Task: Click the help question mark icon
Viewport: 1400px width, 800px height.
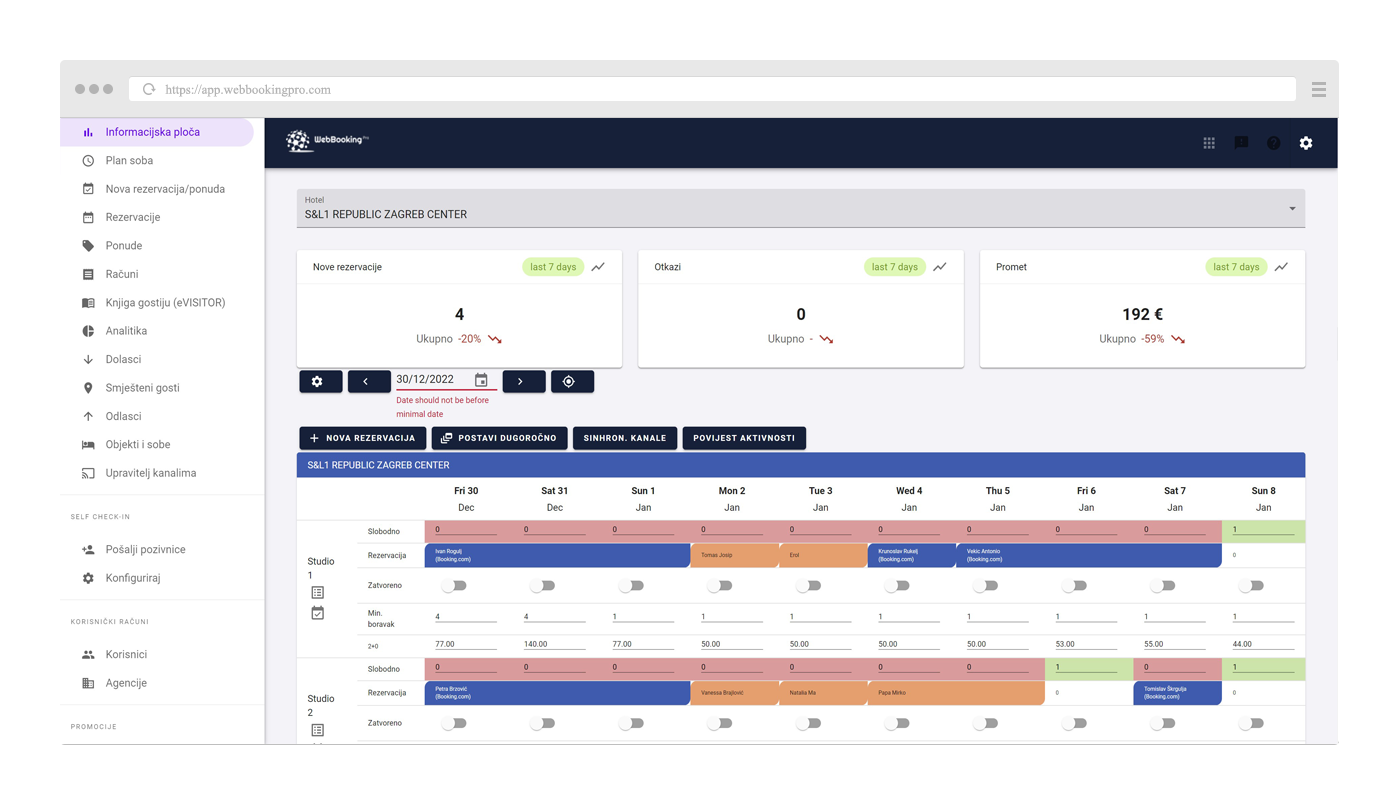Action: (1273, 143)
